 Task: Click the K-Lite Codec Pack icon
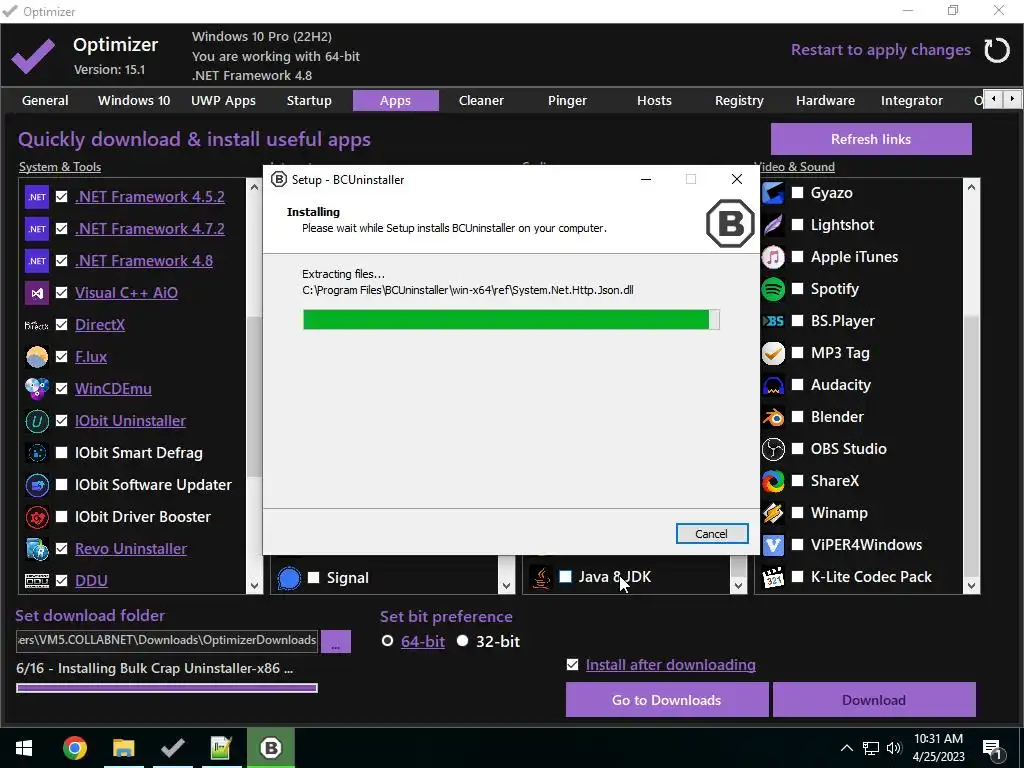pyautogui.click(x=773, y=577)
